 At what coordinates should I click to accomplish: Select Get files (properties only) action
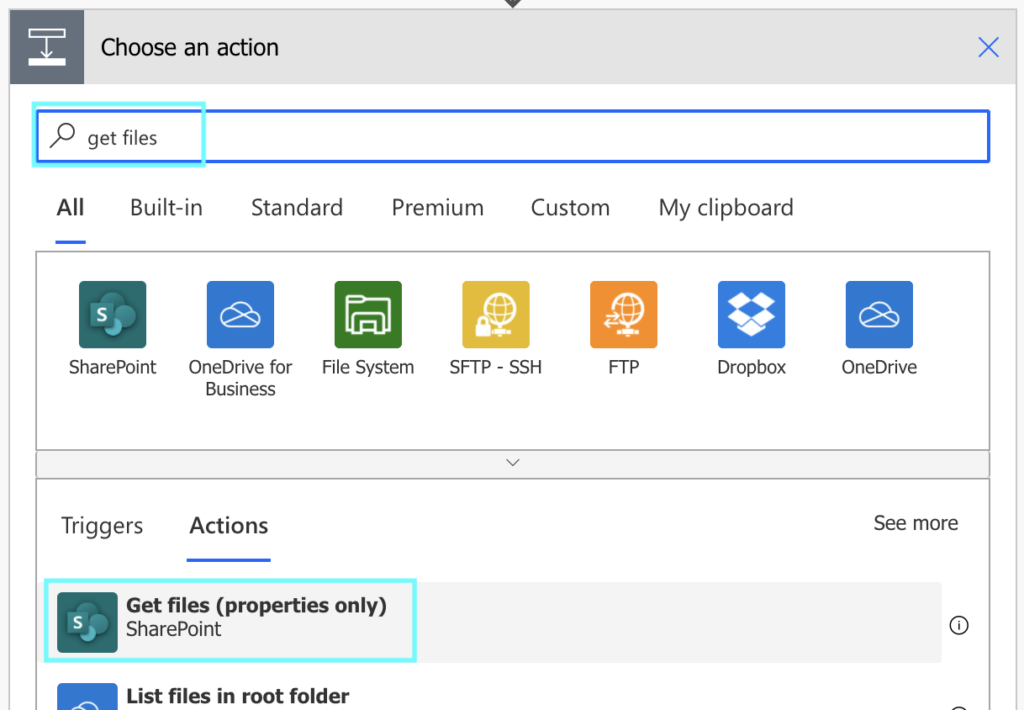(x=492, y=622)
